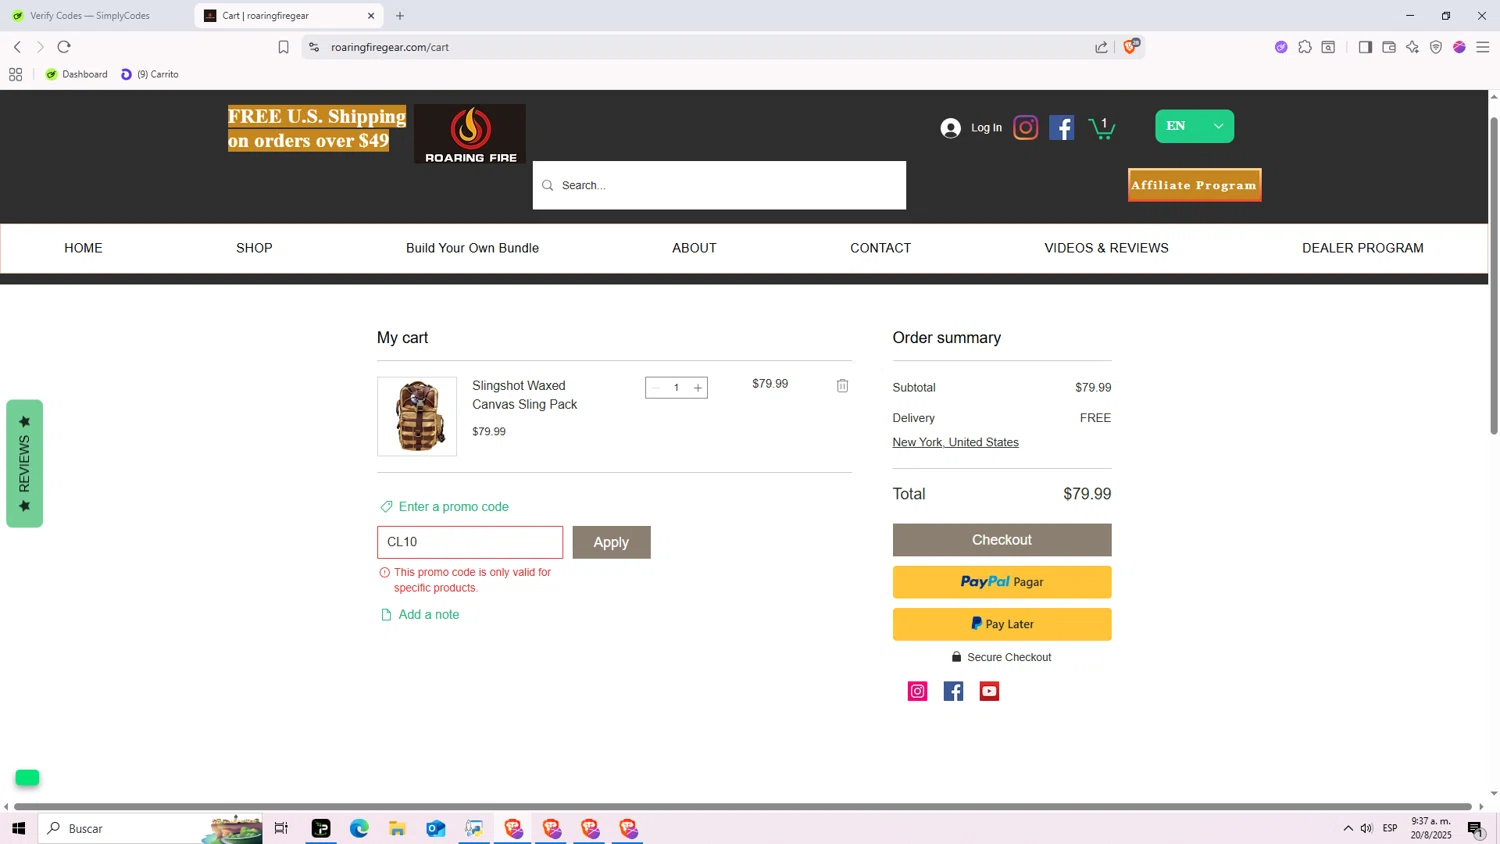Viewport: 1500px width, 844px height.
Task: Open Microsoft Edge from taskbar
Action: click(359, 828)
